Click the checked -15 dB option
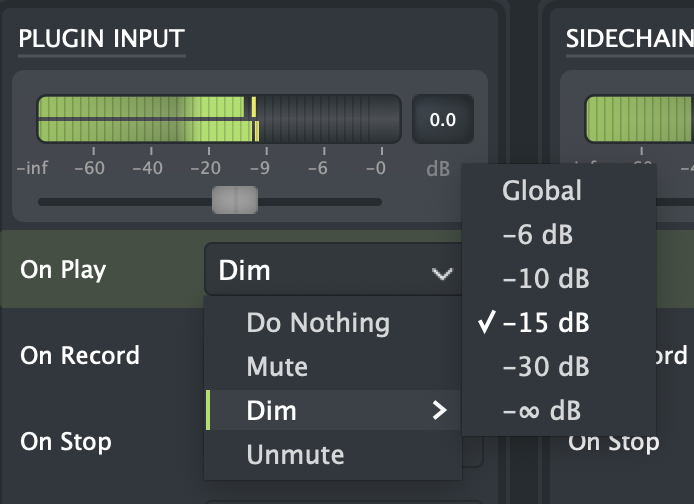This screenshot has height=504, width=694. point(547,323)
